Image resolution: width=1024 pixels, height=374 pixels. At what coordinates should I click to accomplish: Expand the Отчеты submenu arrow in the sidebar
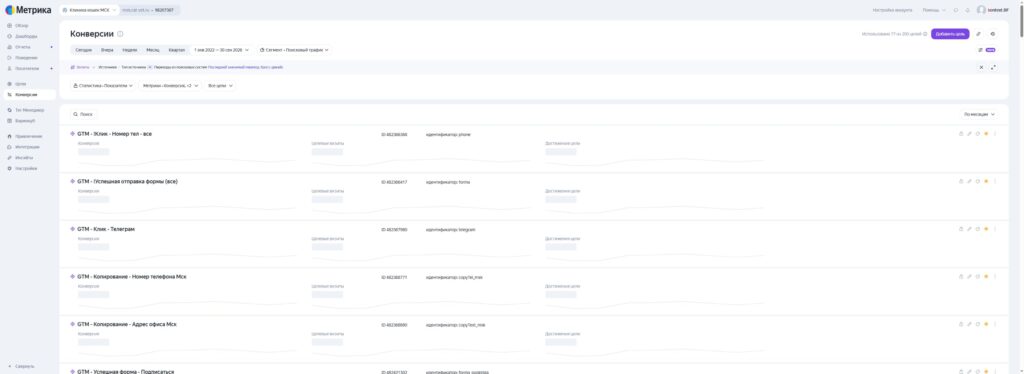coord(52,47)
